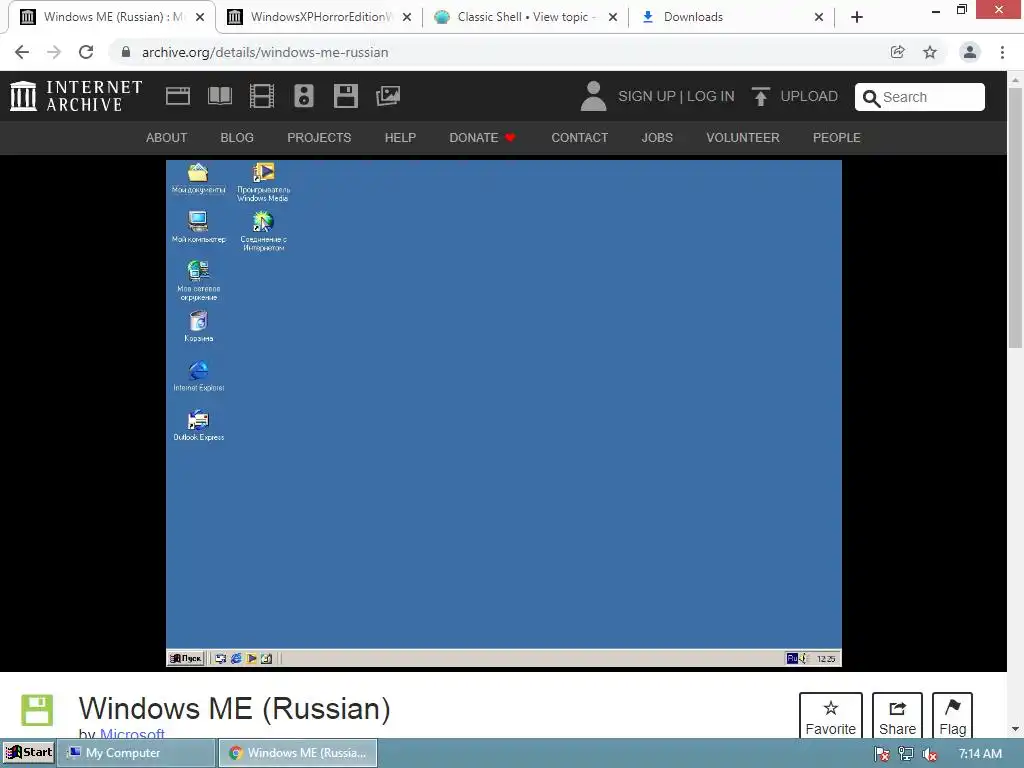1024x768 pixels.
Task: Open the JOBS menu item
Action: 657,138
